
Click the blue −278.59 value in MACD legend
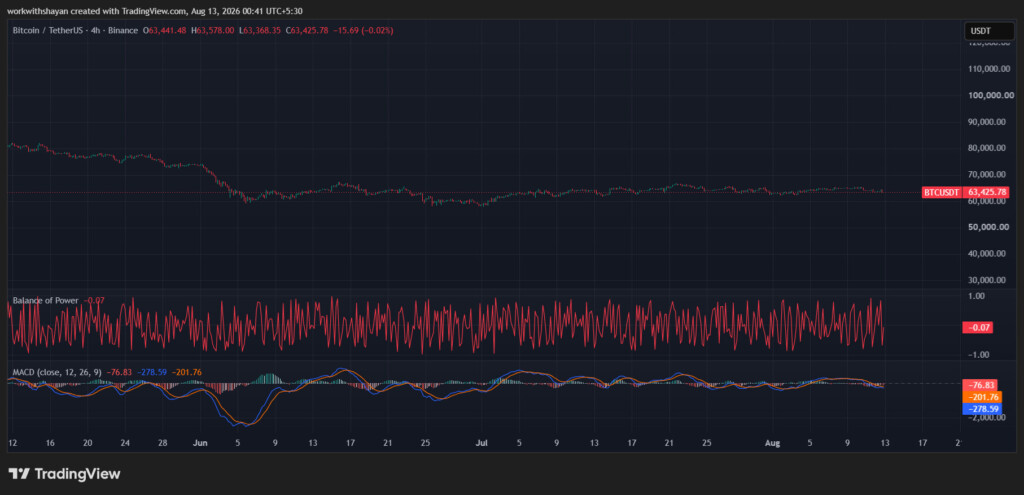(x=152, y=372)
